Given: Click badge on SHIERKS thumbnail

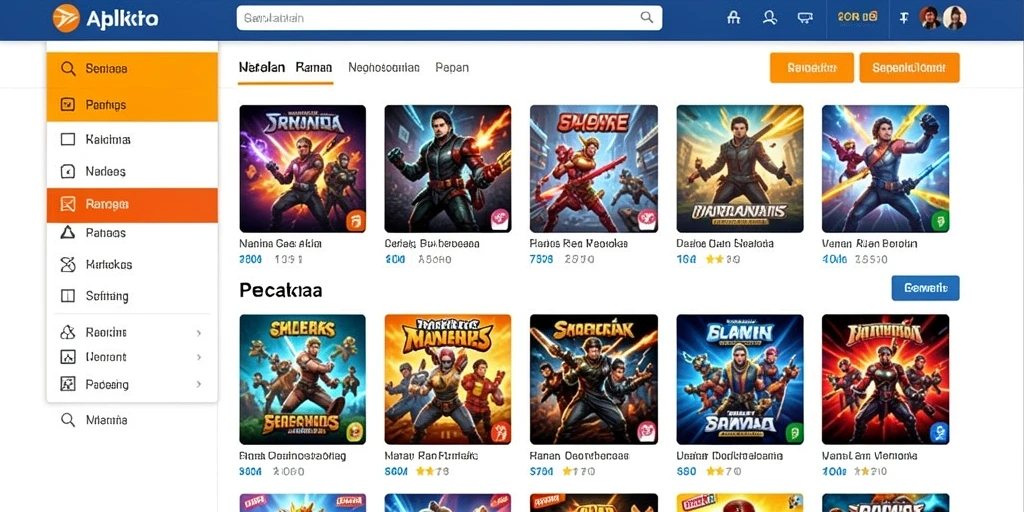Looking at the screenshot, I should pyautogui.click(x=355, y=431).
